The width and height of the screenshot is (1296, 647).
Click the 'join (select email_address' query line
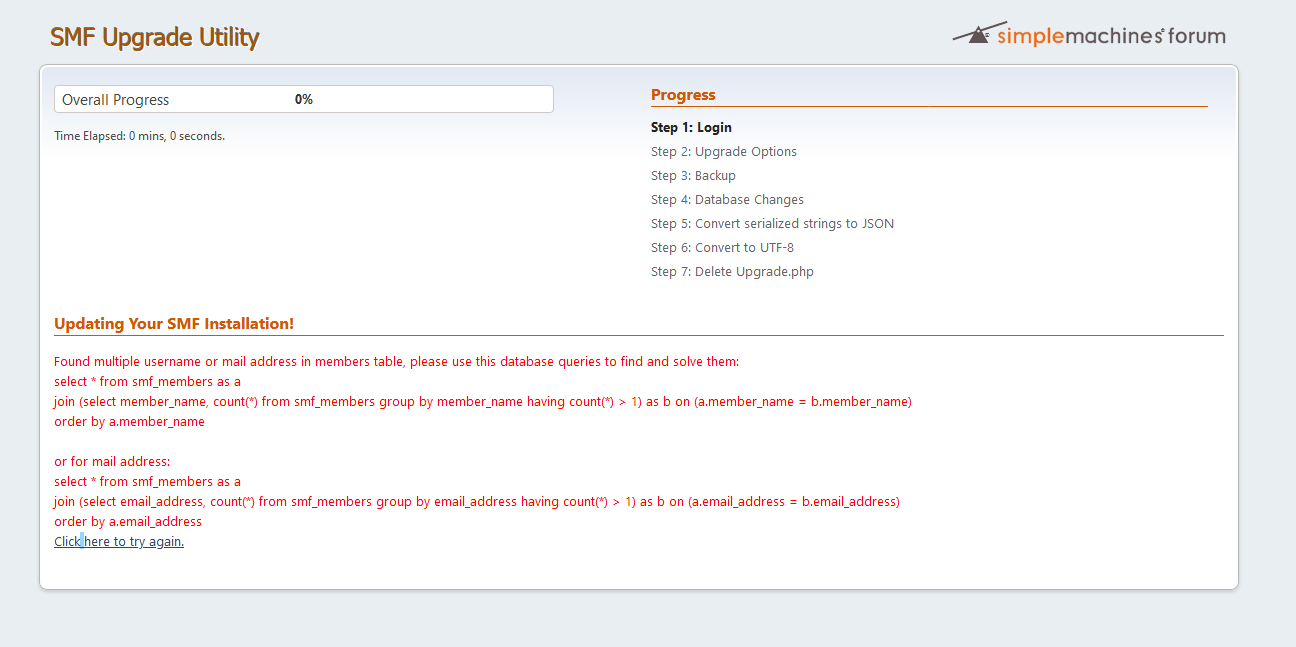click(x=477, y=501)
